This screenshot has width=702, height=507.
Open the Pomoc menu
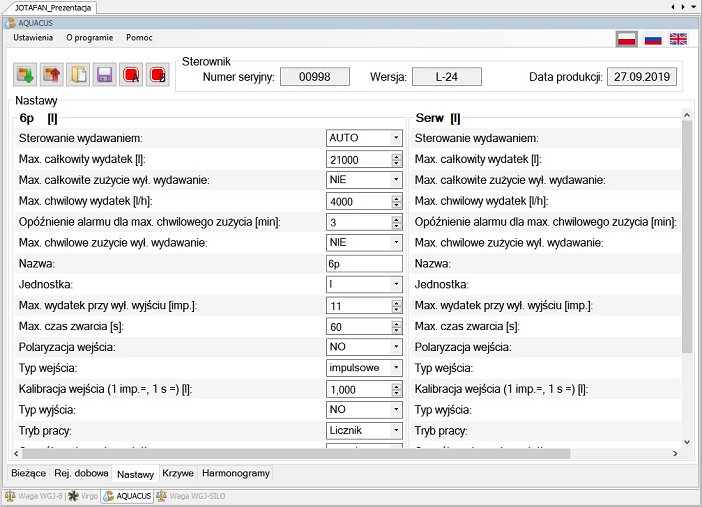click(x=139, y=38)
